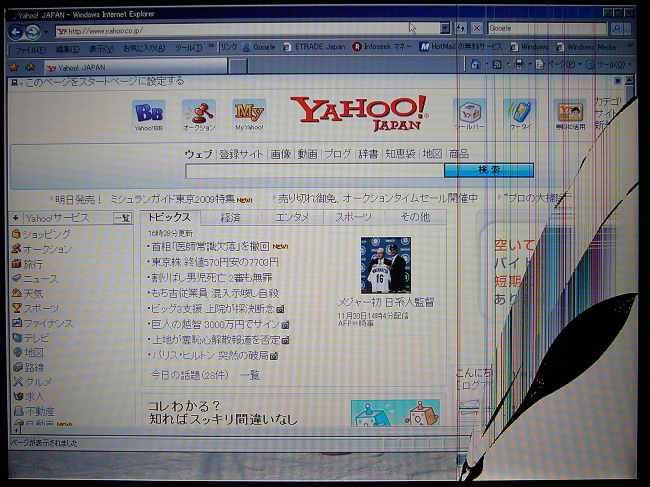The image size is (650, 487).
Task: Select the 登録サイト search category
Action: [x=241, y=154]
